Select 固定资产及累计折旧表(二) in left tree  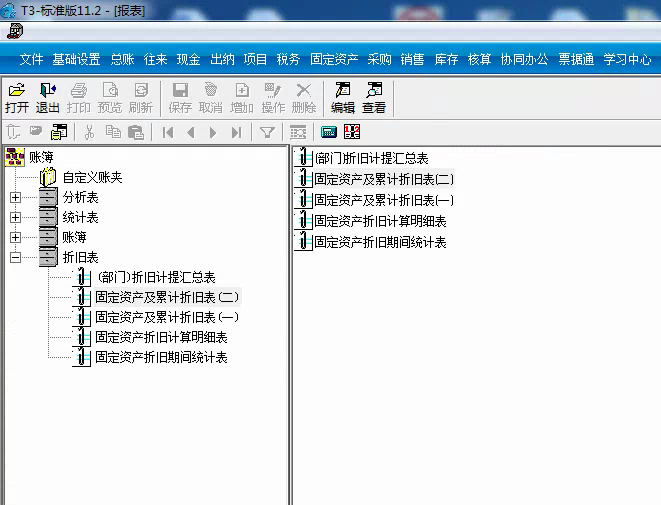tap(167, 297)
